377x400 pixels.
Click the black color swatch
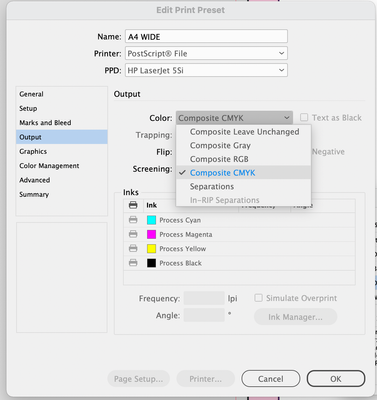(151, 263)
